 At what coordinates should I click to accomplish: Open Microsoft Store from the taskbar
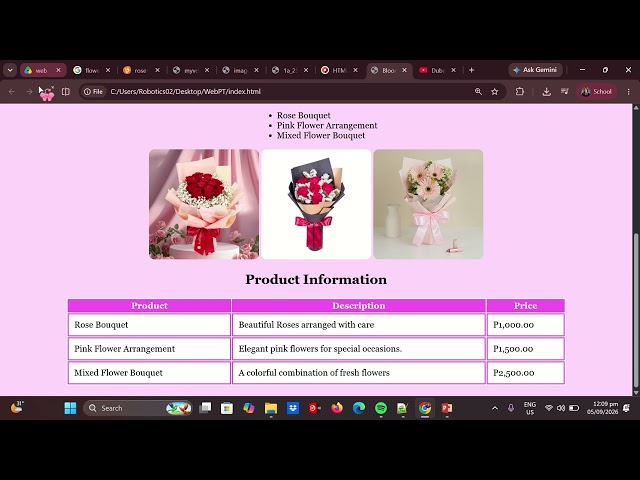coord(227,408)
